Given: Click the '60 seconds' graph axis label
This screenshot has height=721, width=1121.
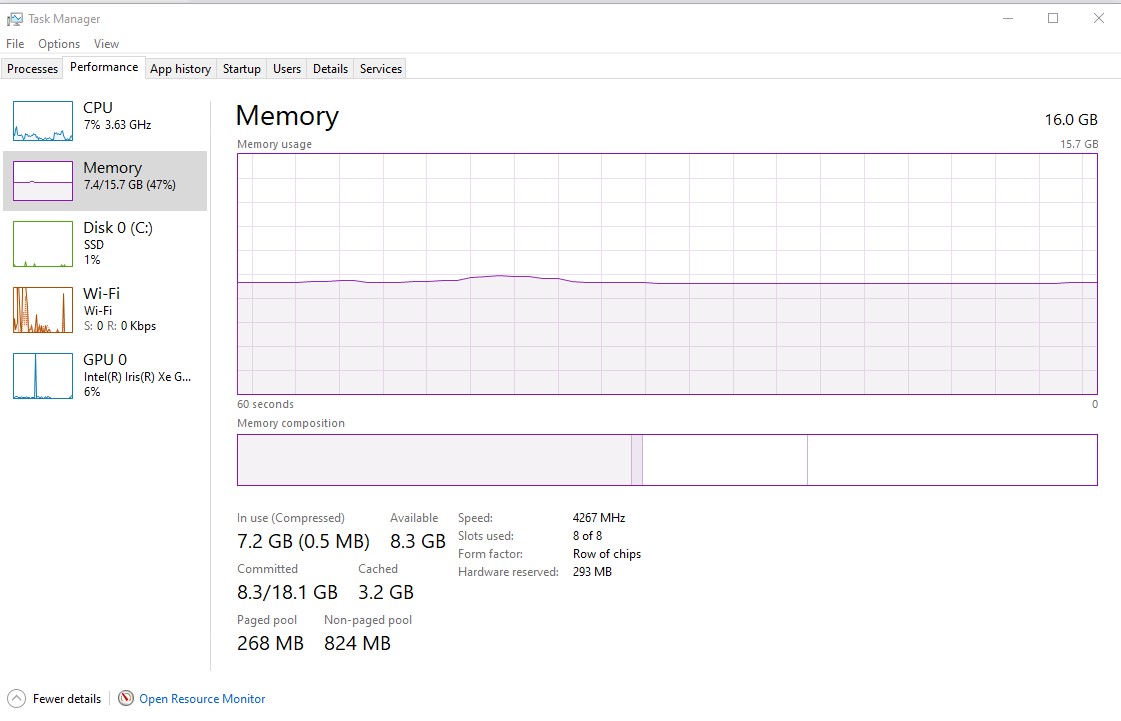Looking at the screenshot, I should [x=265, y=404].
